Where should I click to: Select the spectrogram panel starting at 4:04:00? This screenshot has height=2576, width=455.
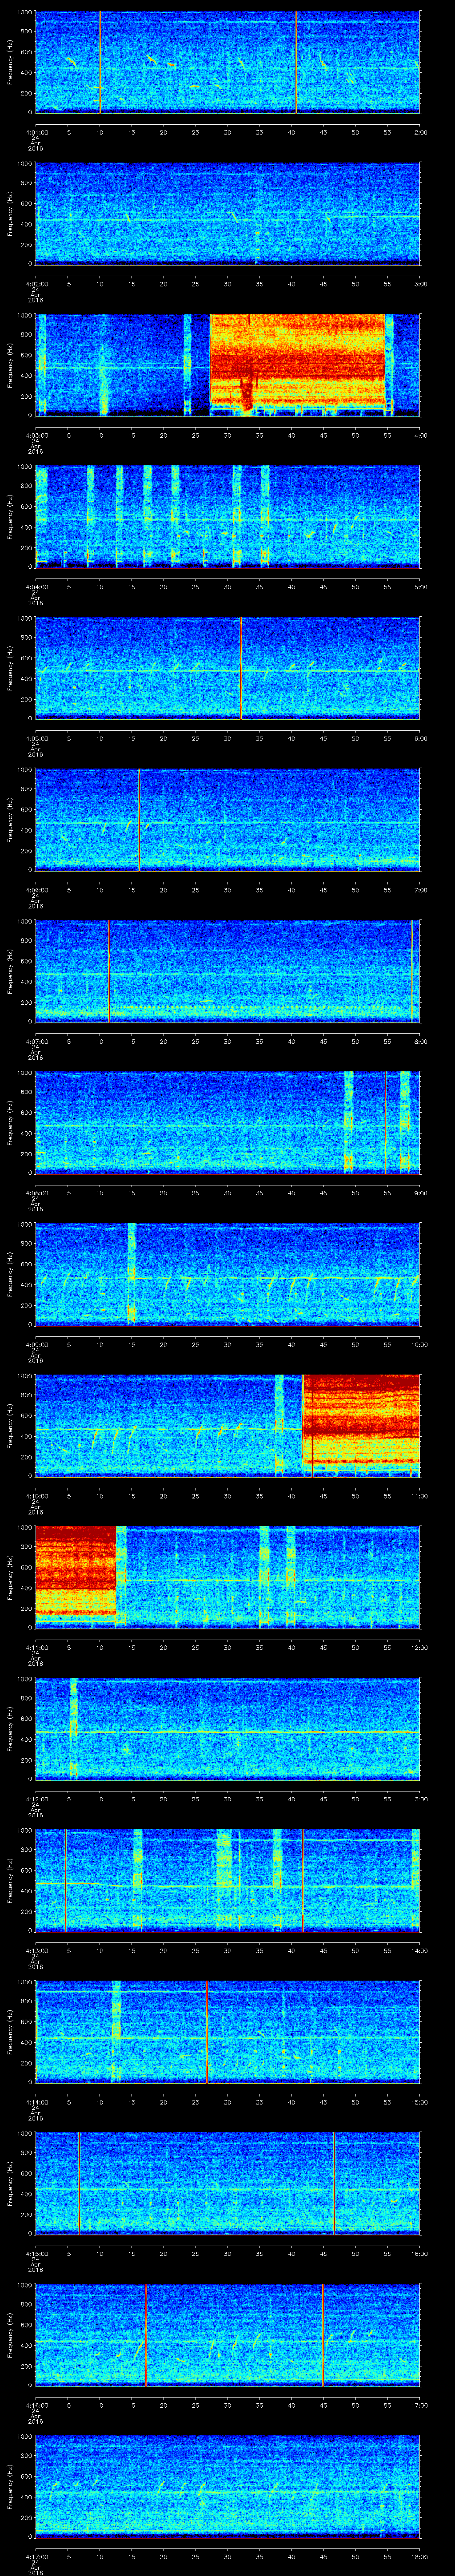pos(228,516)
